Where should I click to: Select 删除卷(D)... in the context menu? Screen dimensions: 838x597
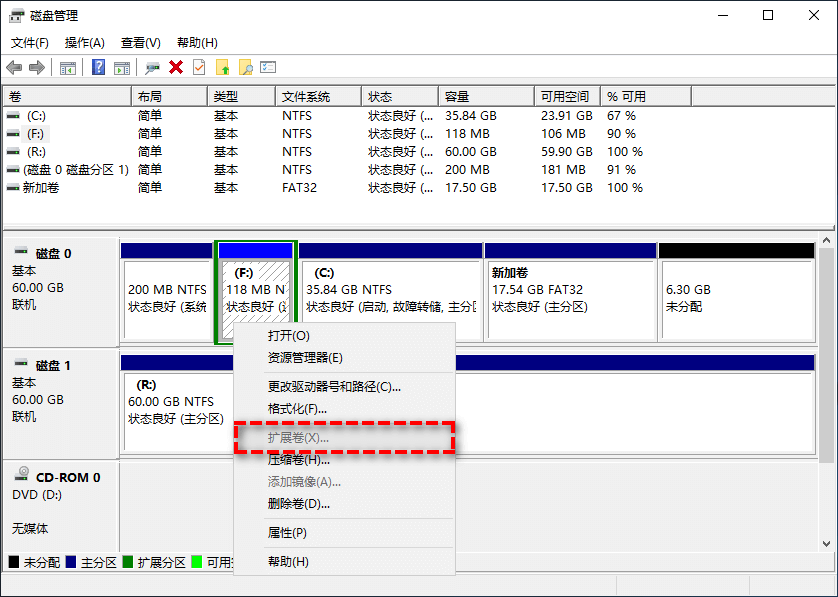click(299, 504)
